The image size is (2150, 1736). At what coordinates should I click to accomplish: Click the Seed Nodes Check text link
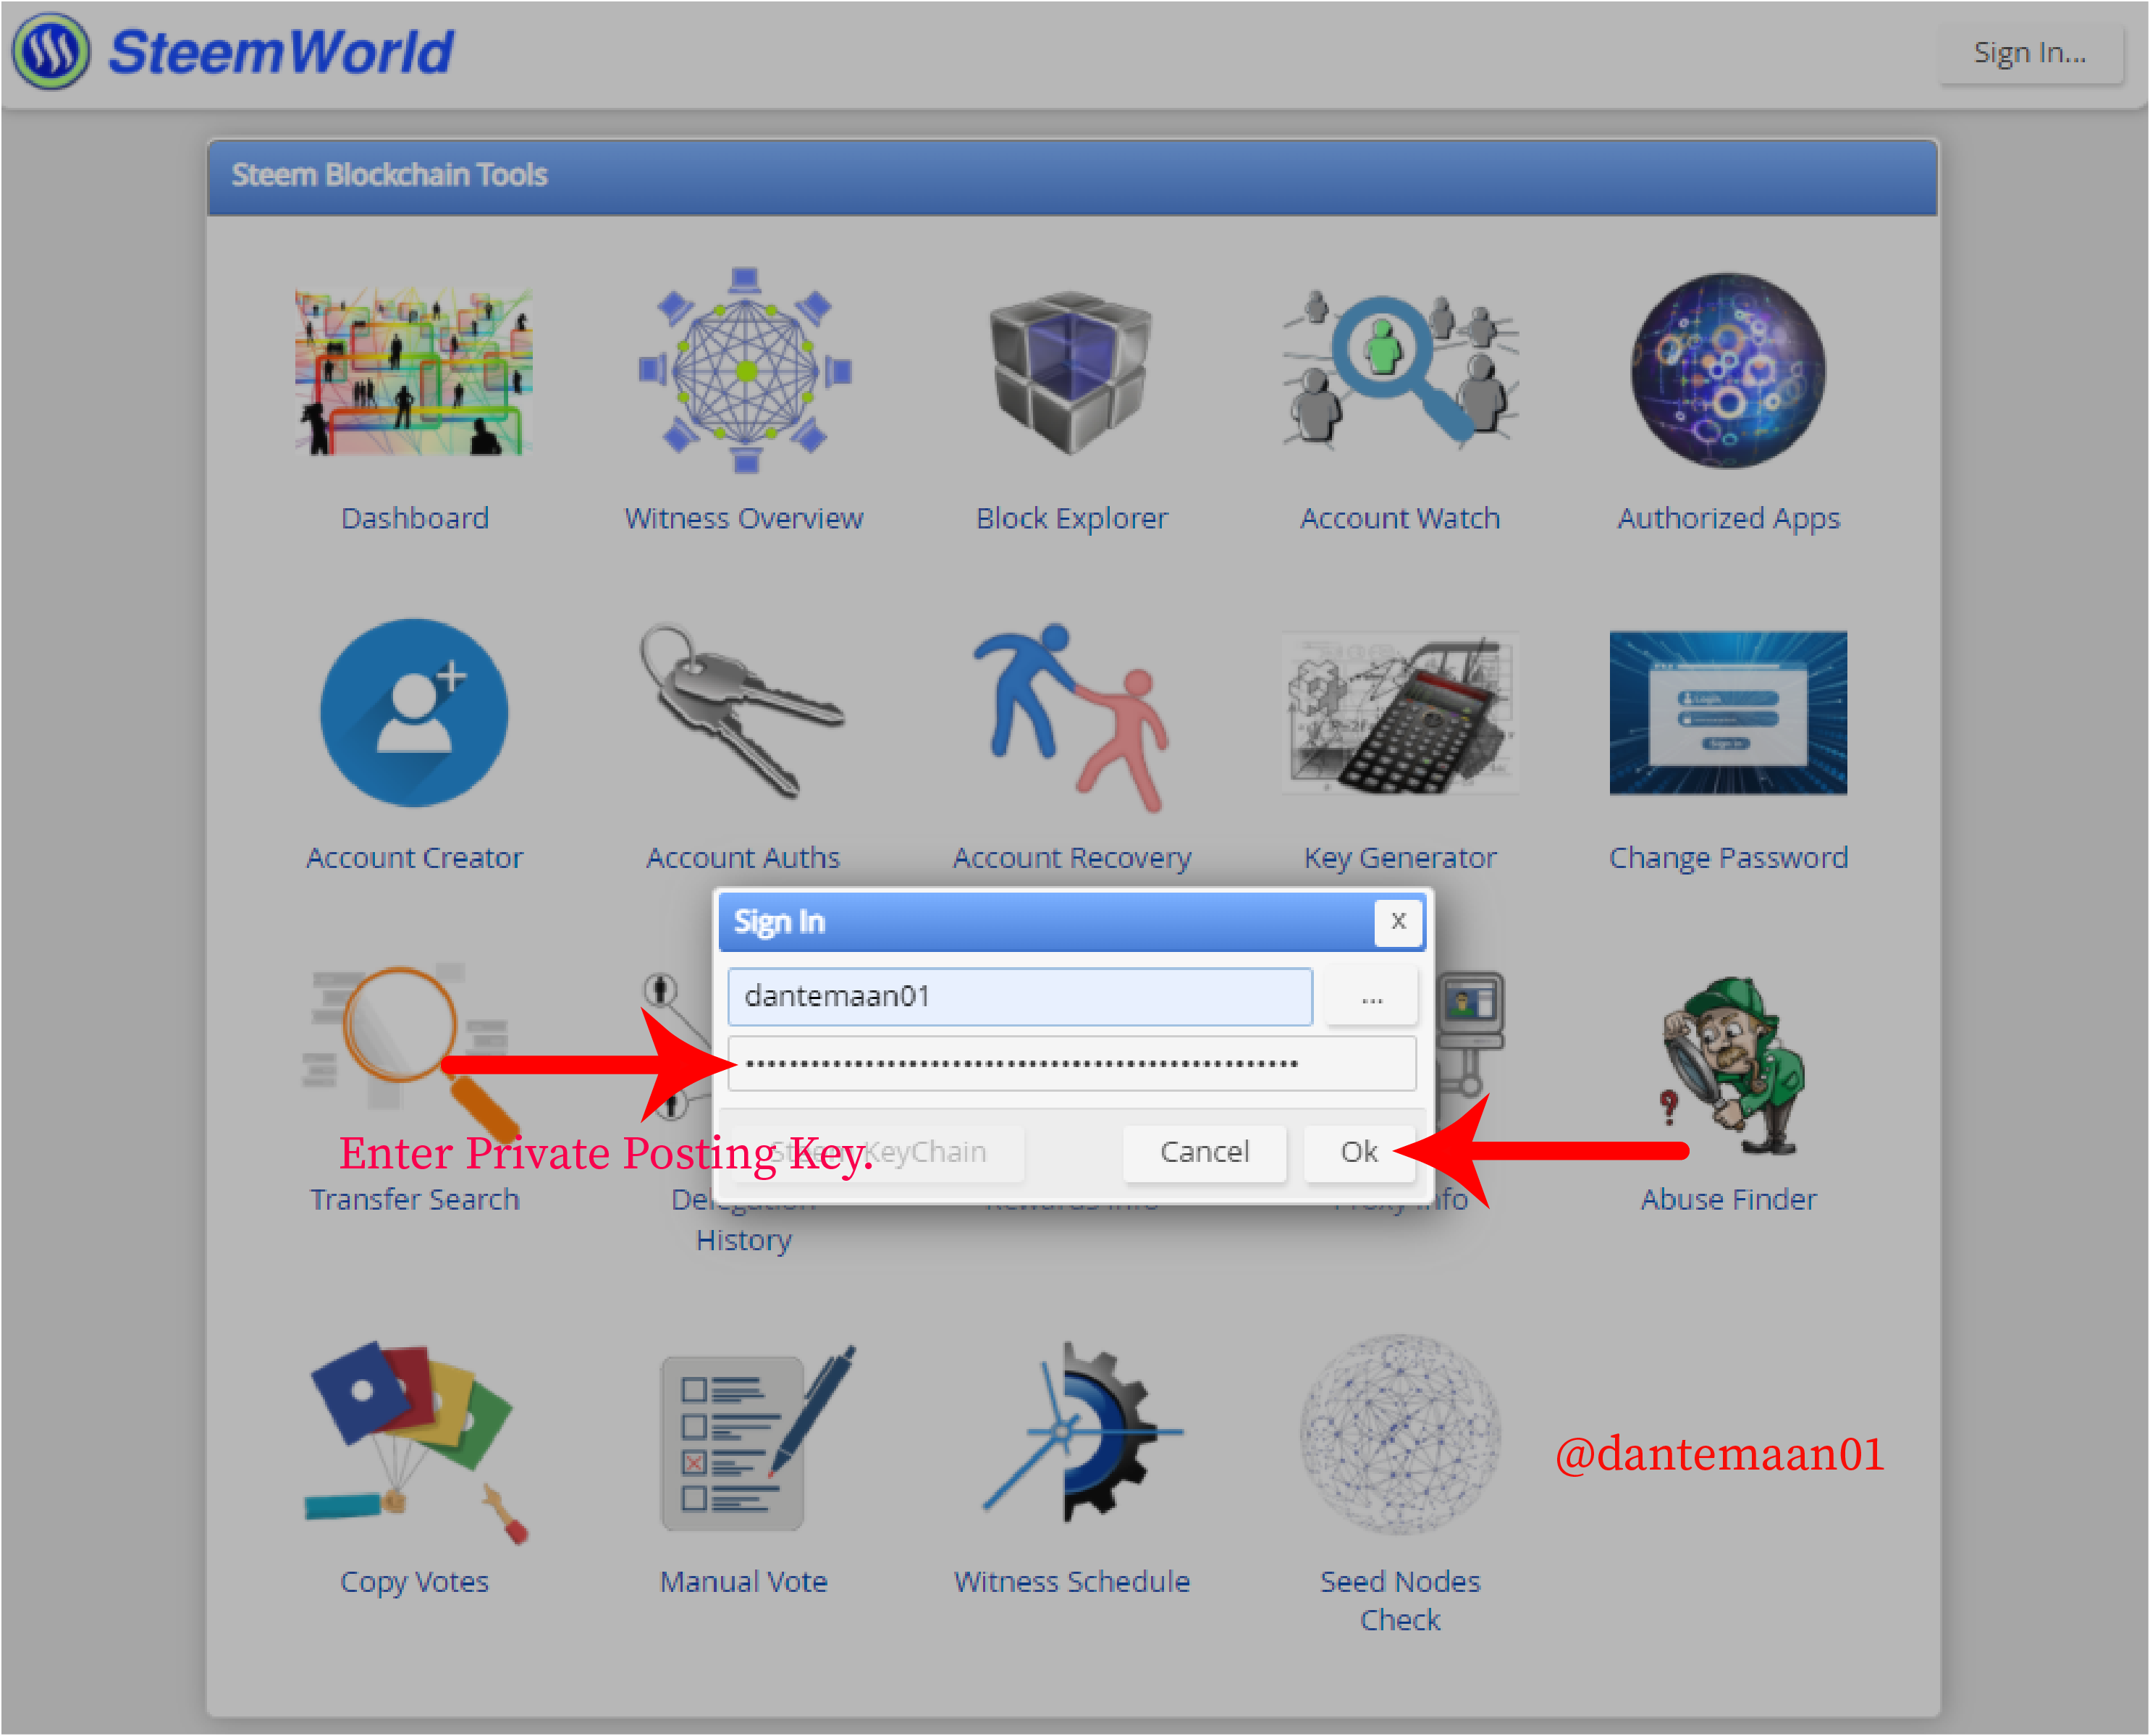(1400, 1601)
